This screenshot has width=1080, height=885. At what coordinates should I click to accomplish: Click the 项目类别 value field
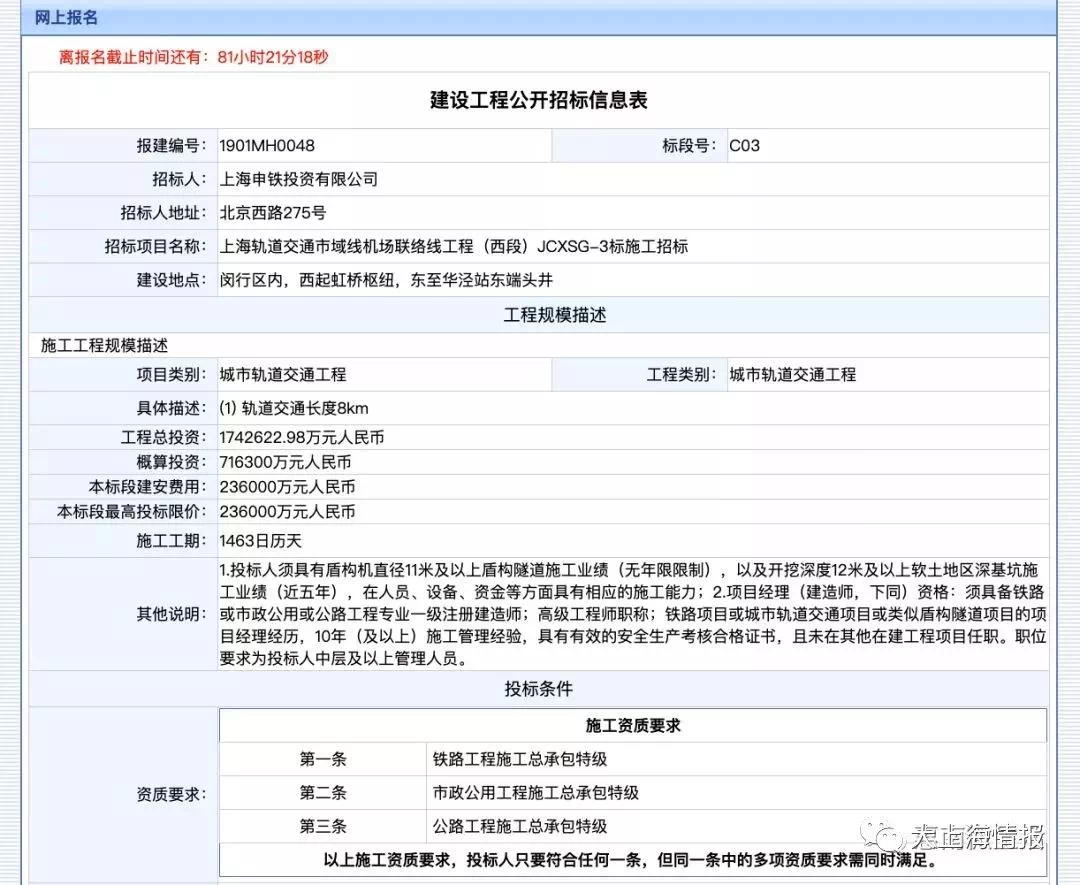point(283,374)
